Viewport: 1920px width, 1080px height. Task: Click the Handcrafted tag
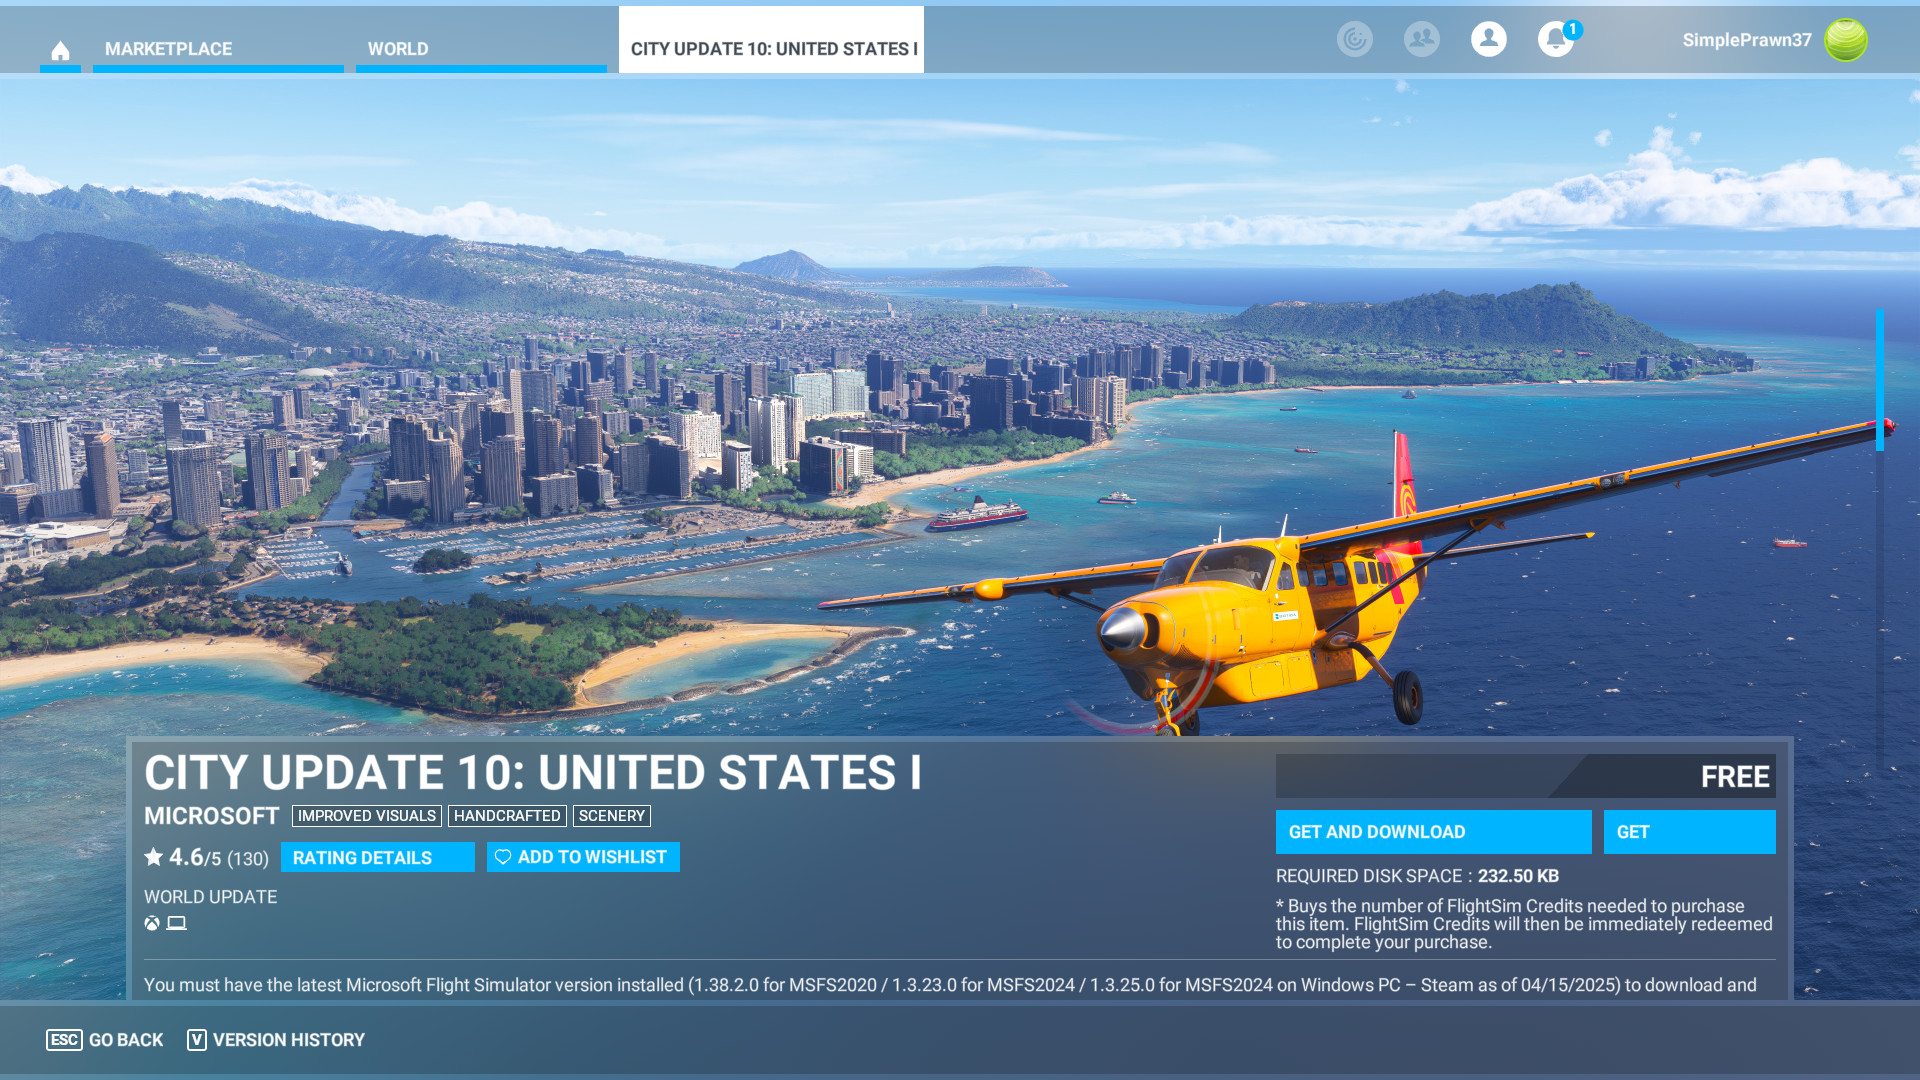tap(507, 816)
